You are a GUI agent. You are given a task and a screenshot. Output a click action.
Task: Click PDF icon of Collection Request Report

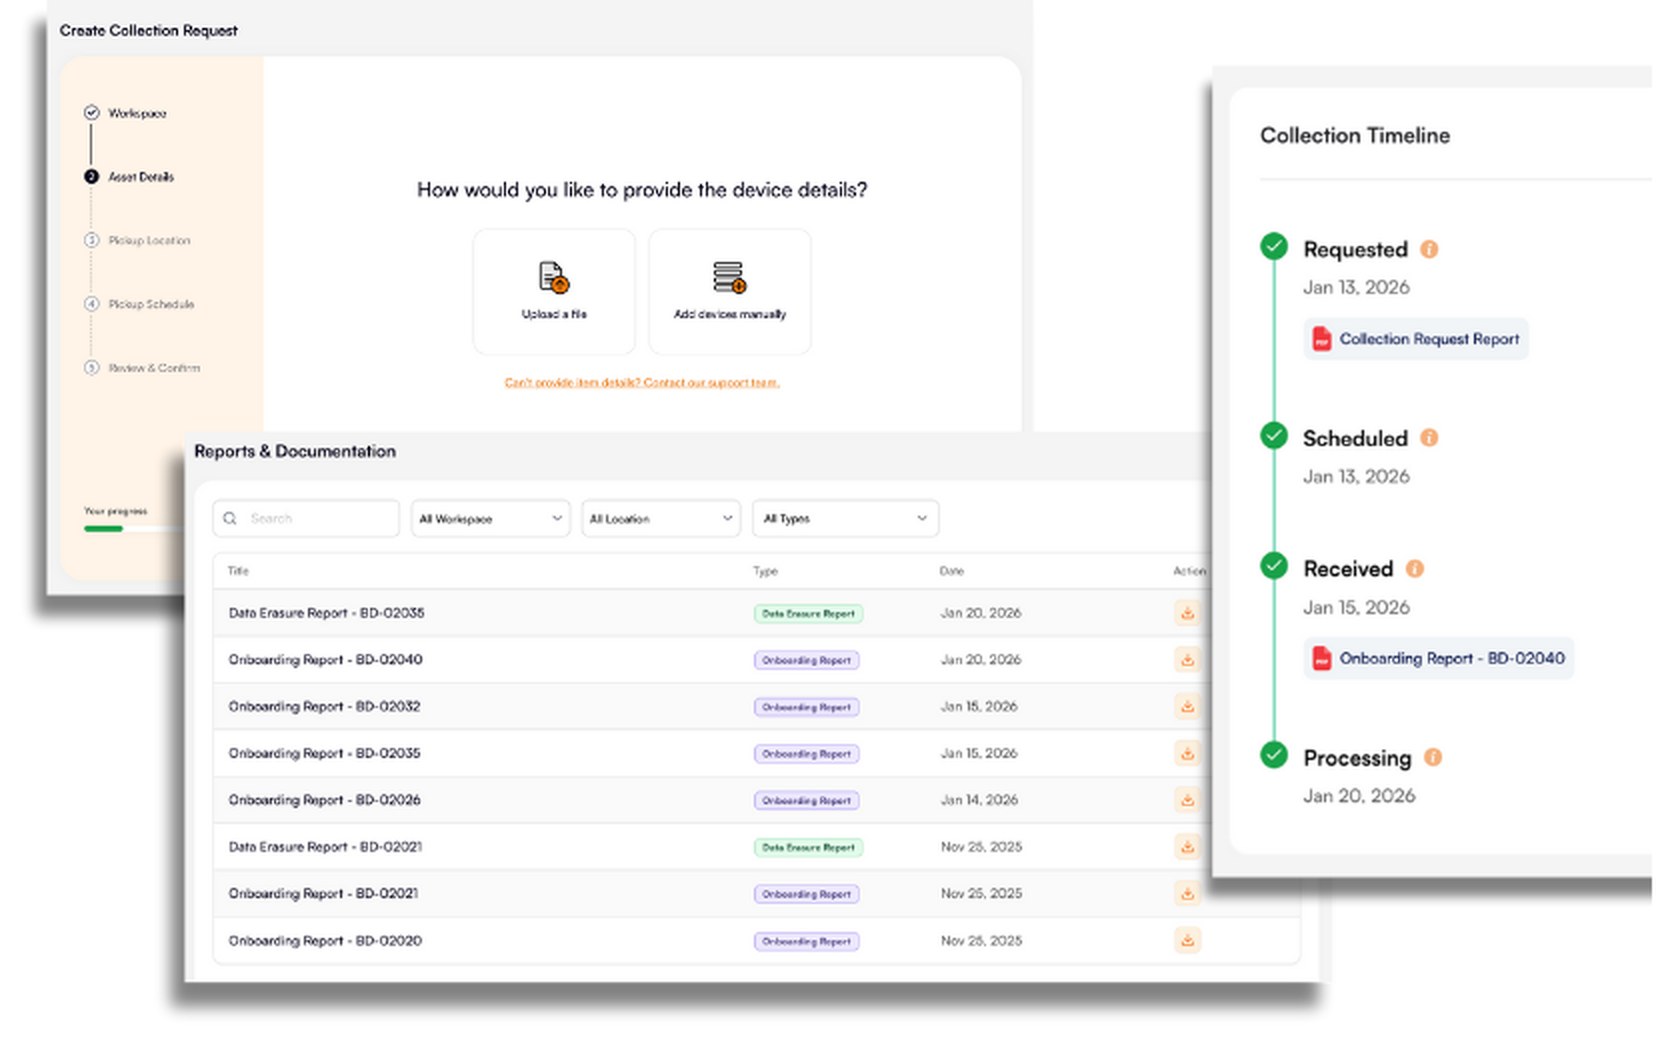pyautogui.click(x=1321, y=339)
